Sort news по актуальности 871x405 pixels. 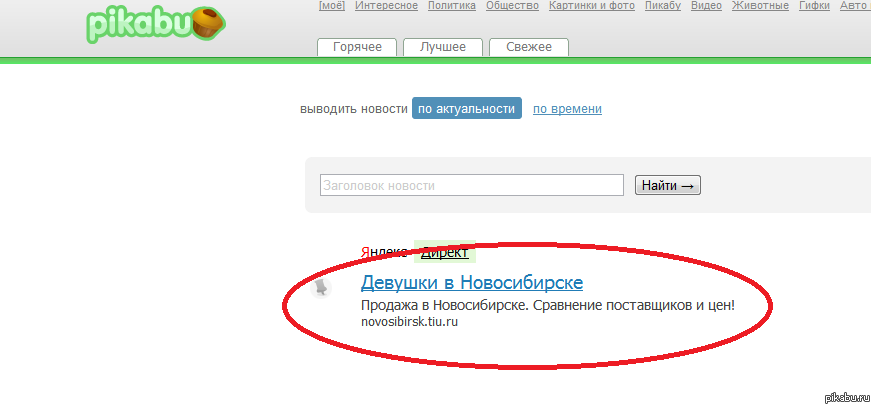[x=467, y=109]
